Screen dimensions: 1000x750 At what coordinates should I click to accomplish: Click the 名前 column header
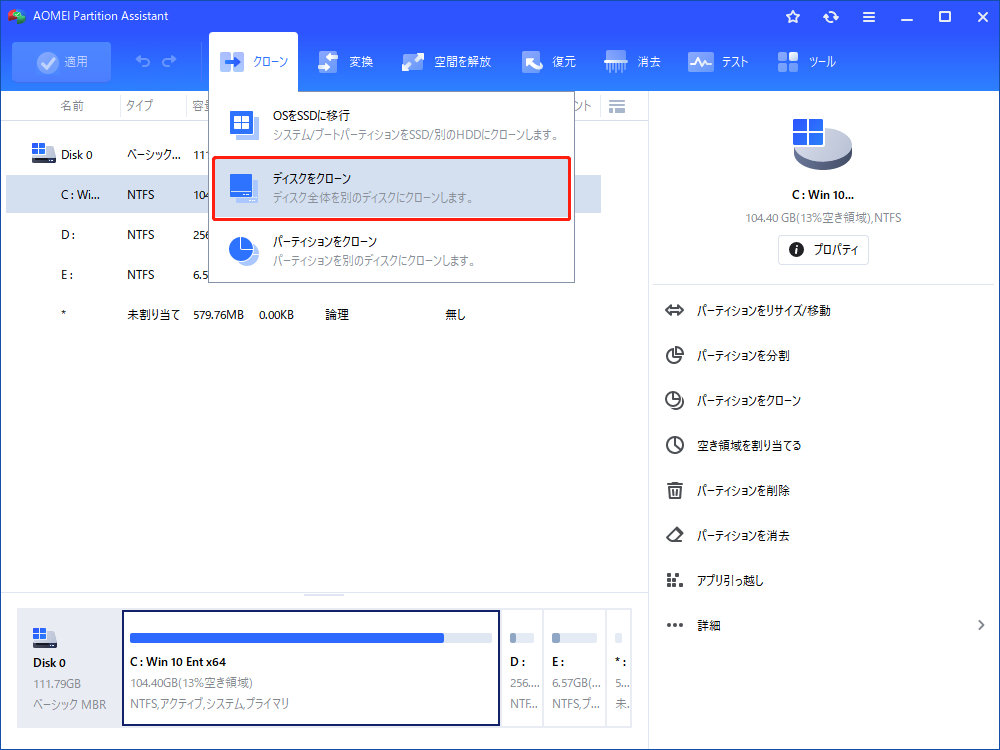click(x=71, y=106)
